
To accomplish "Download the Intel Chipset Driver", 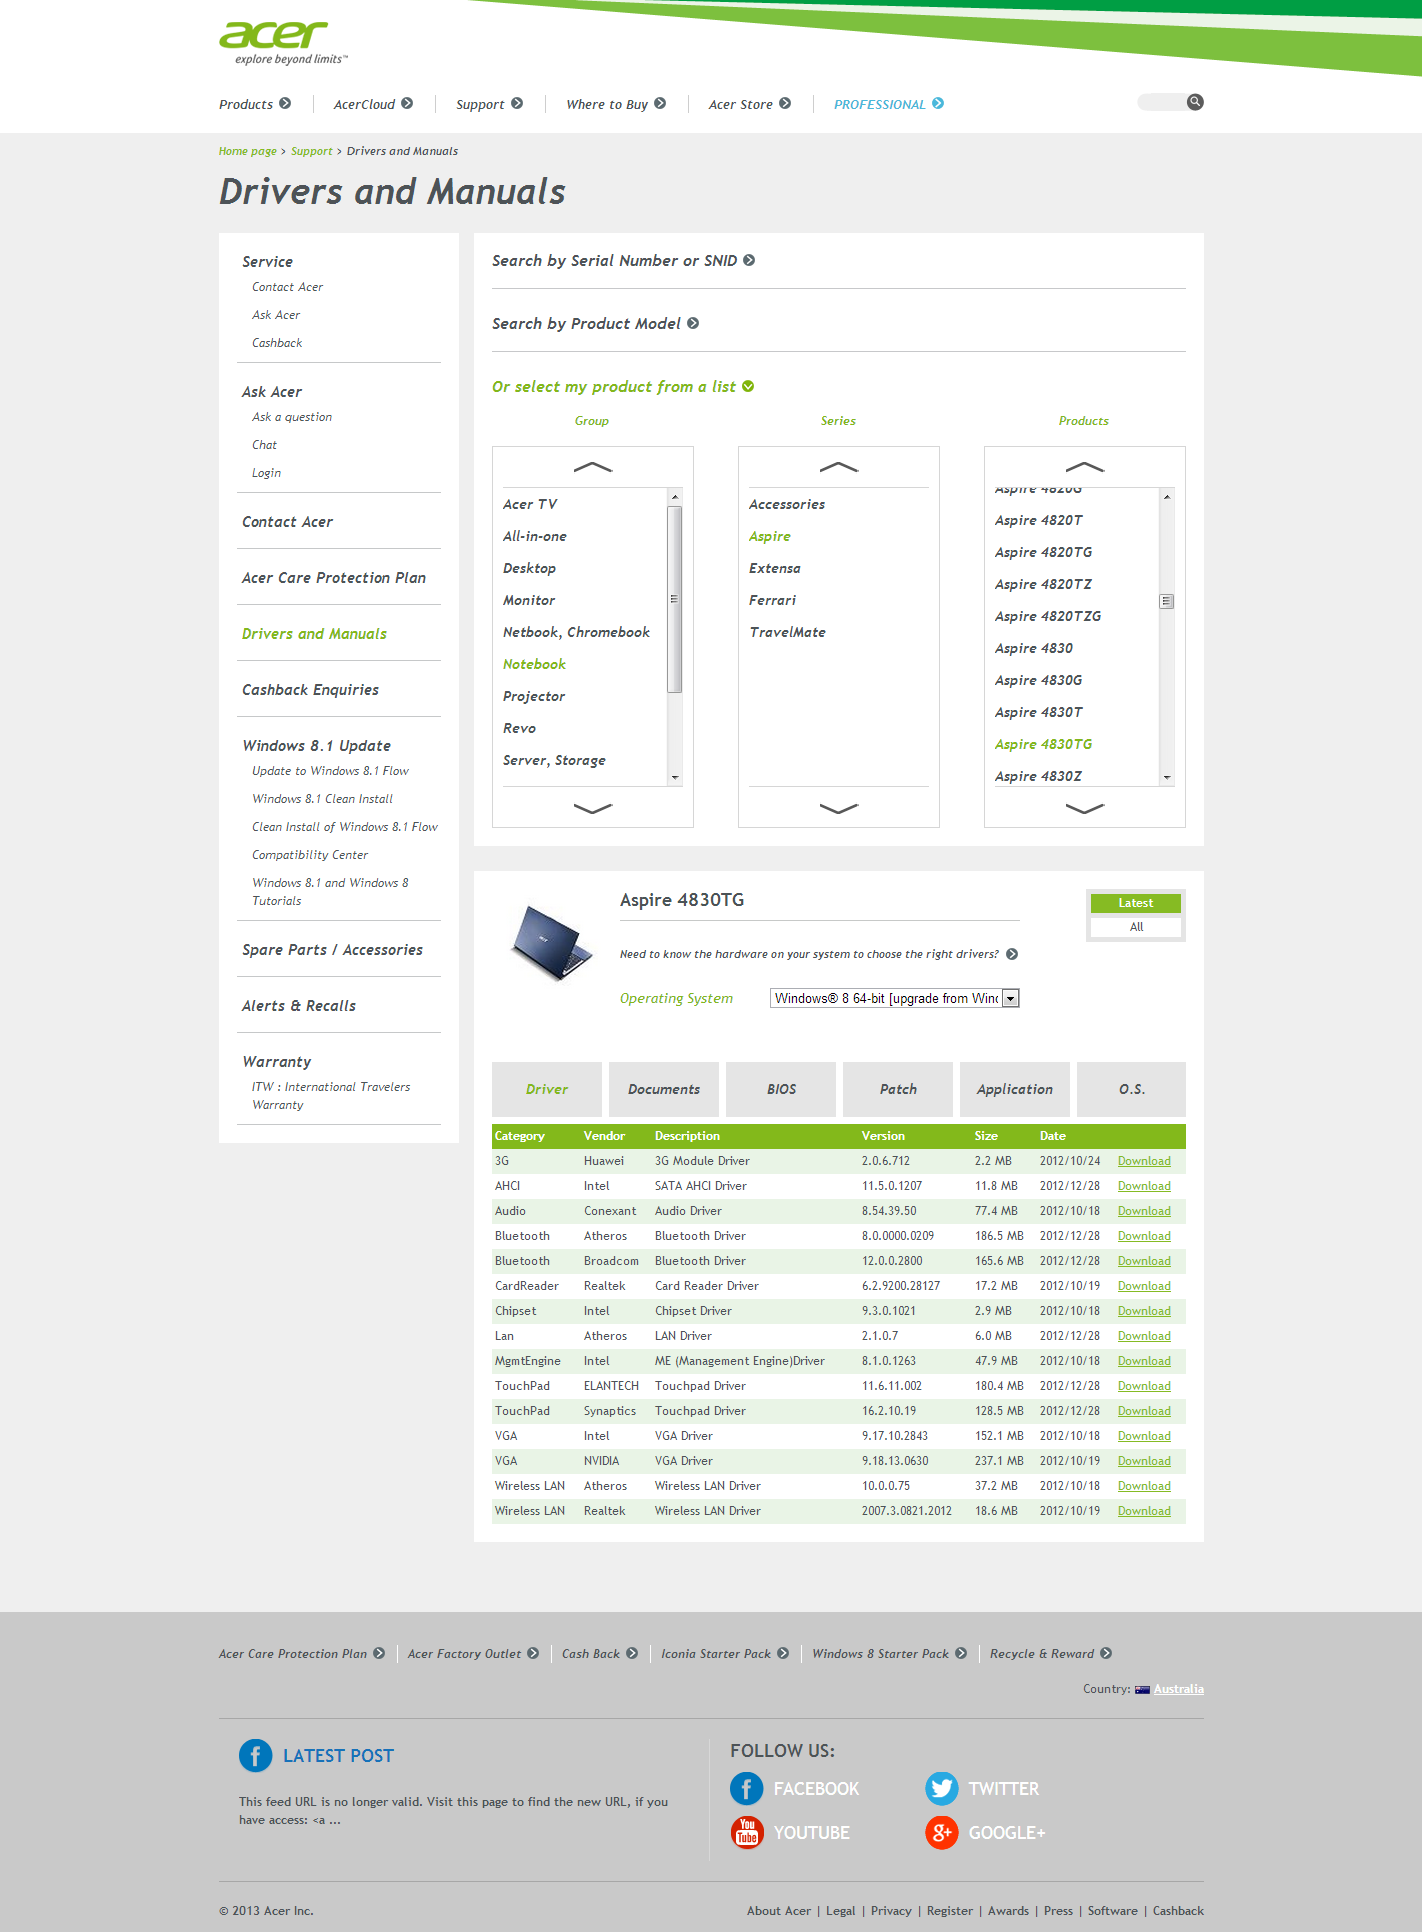I will click(x=1144, y=1311).
